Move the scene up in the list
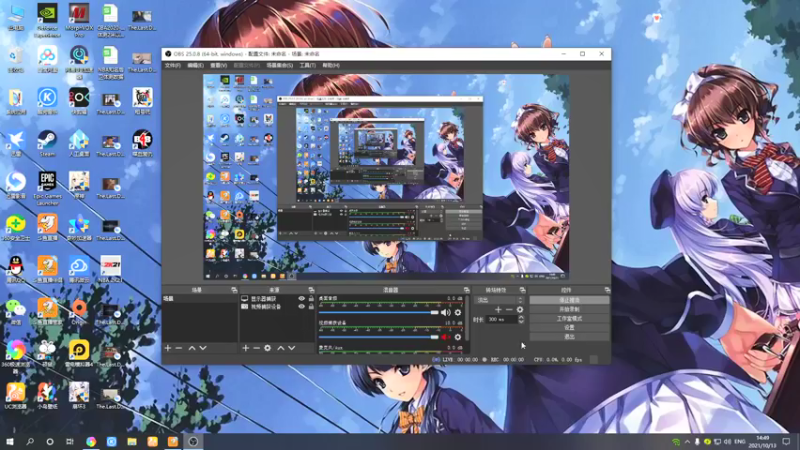 click(x=192, y=348)
